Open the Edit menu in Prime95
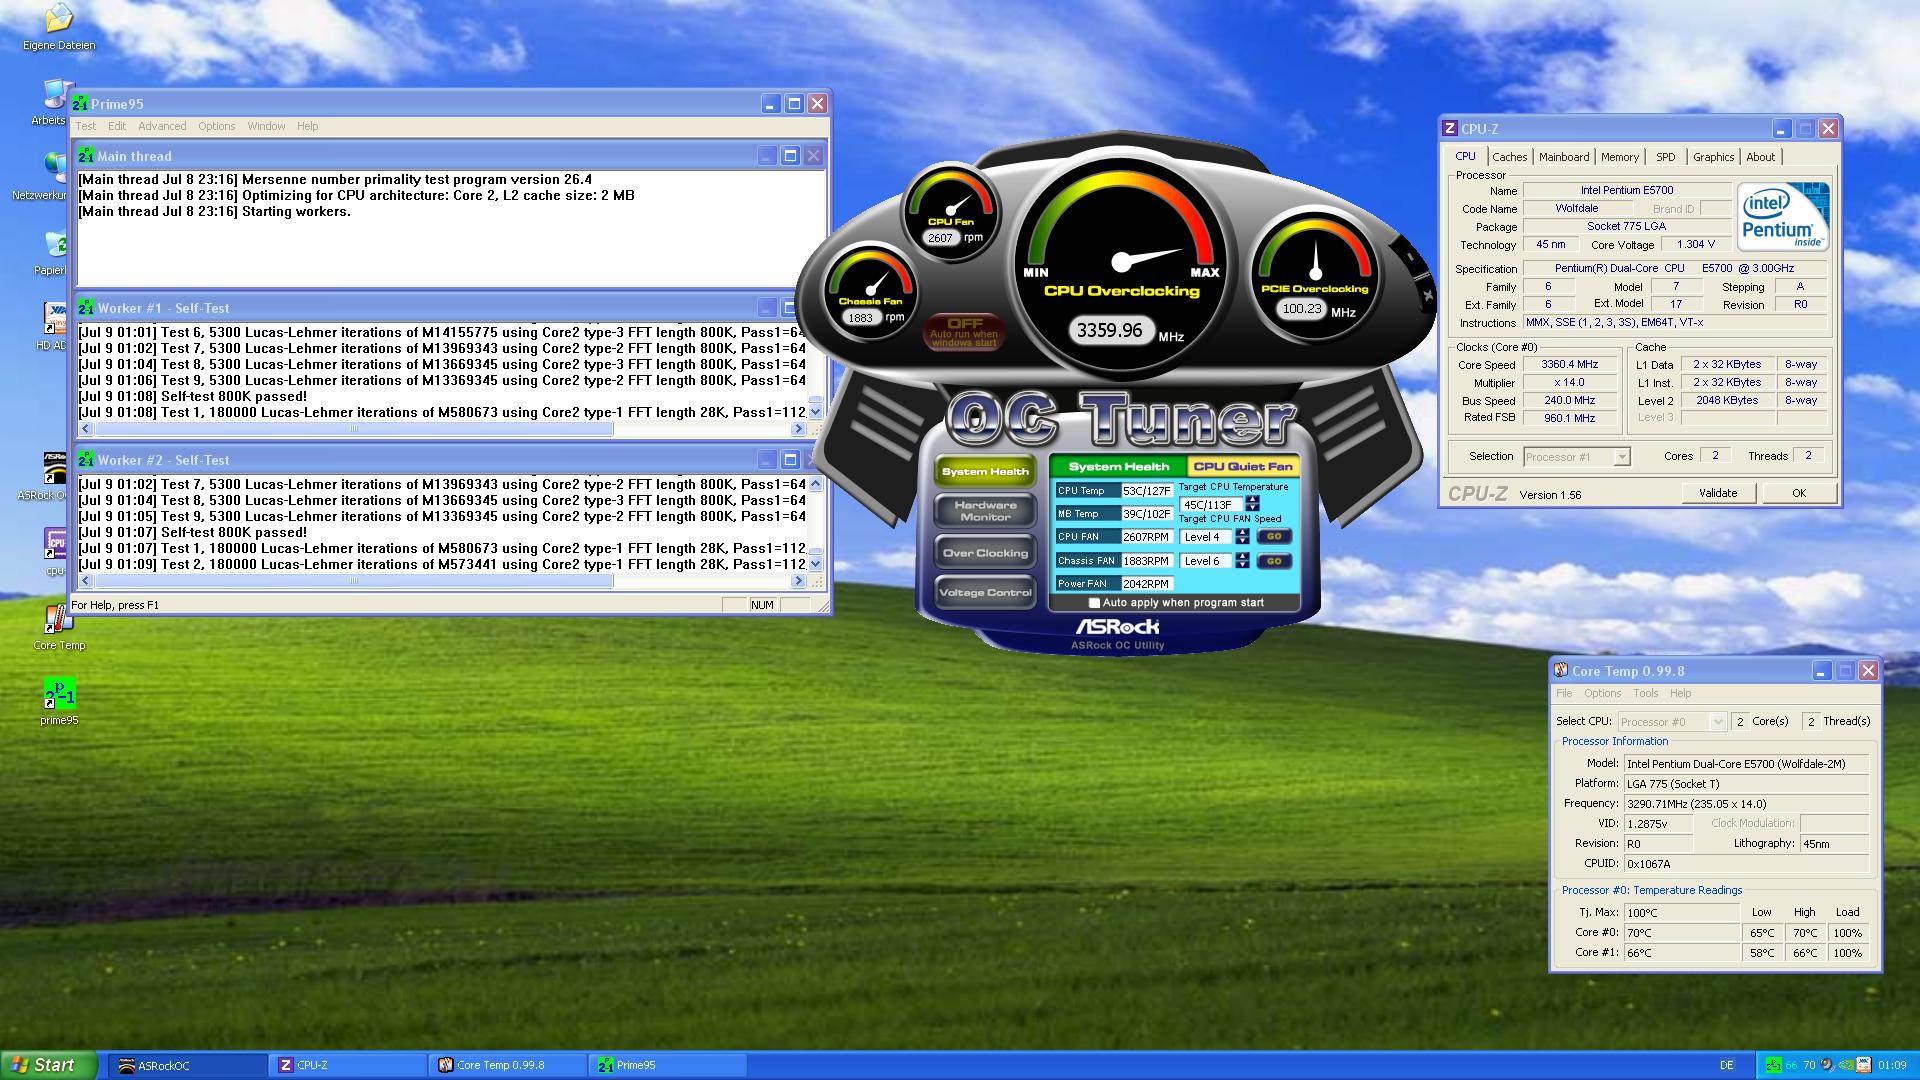 117,126
